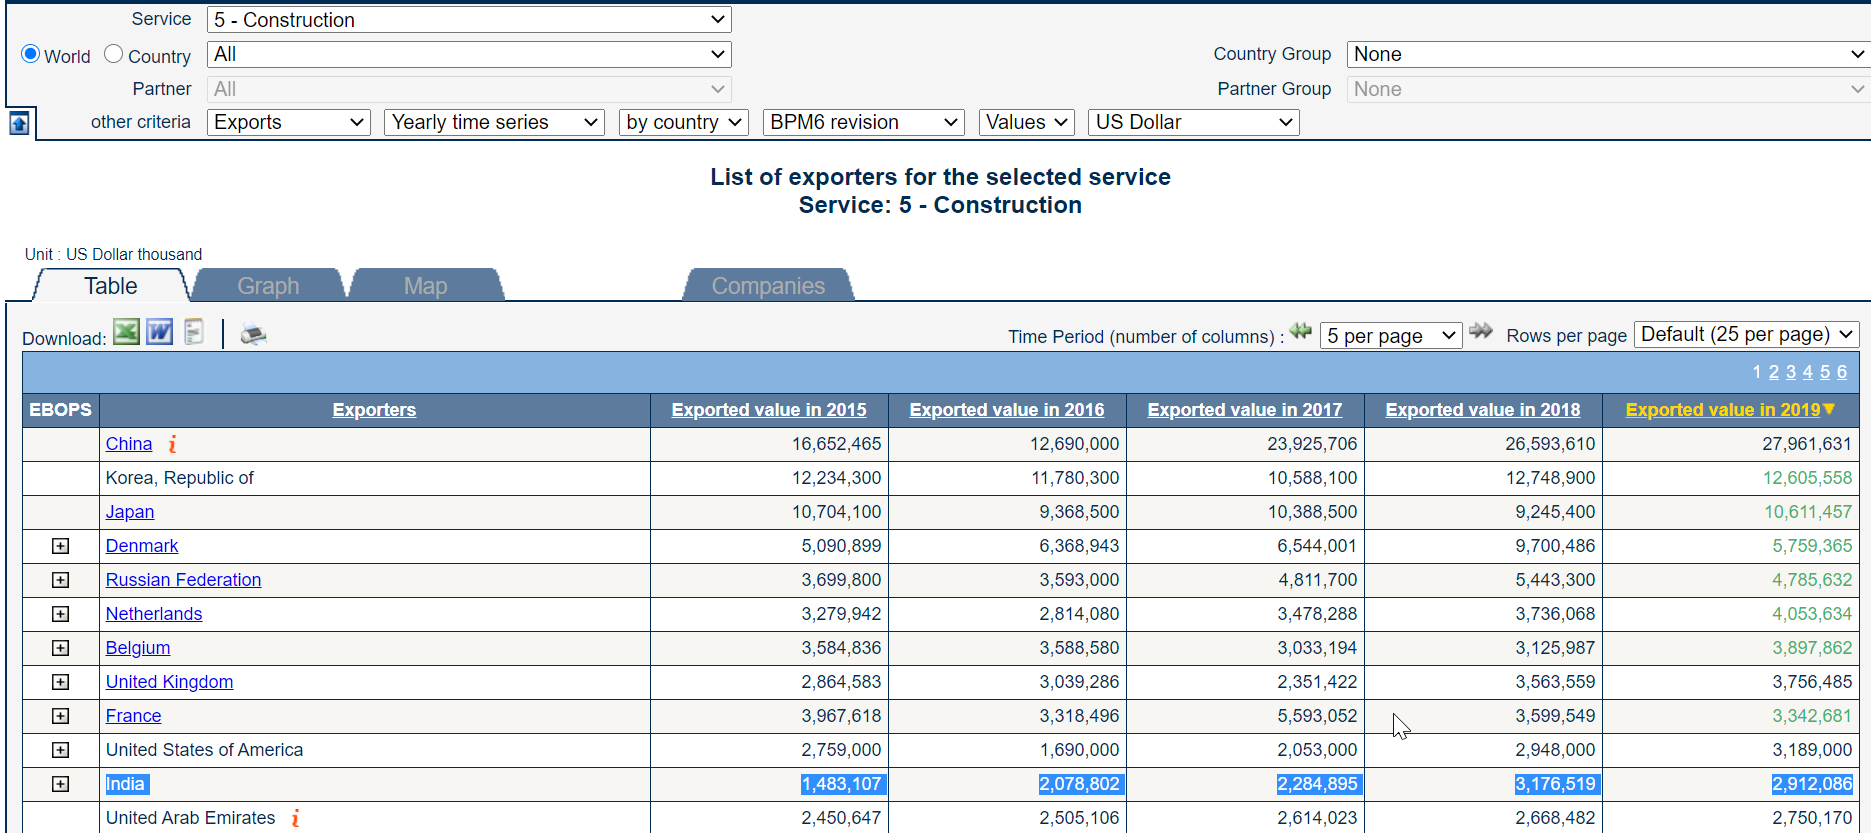
Task: Expand the India row
Action: [61, 784]
